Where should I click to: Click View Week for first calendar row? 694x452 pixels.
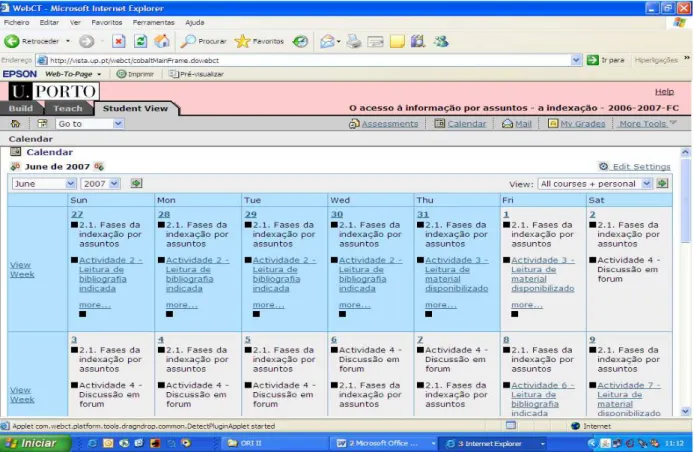point(22,269)
